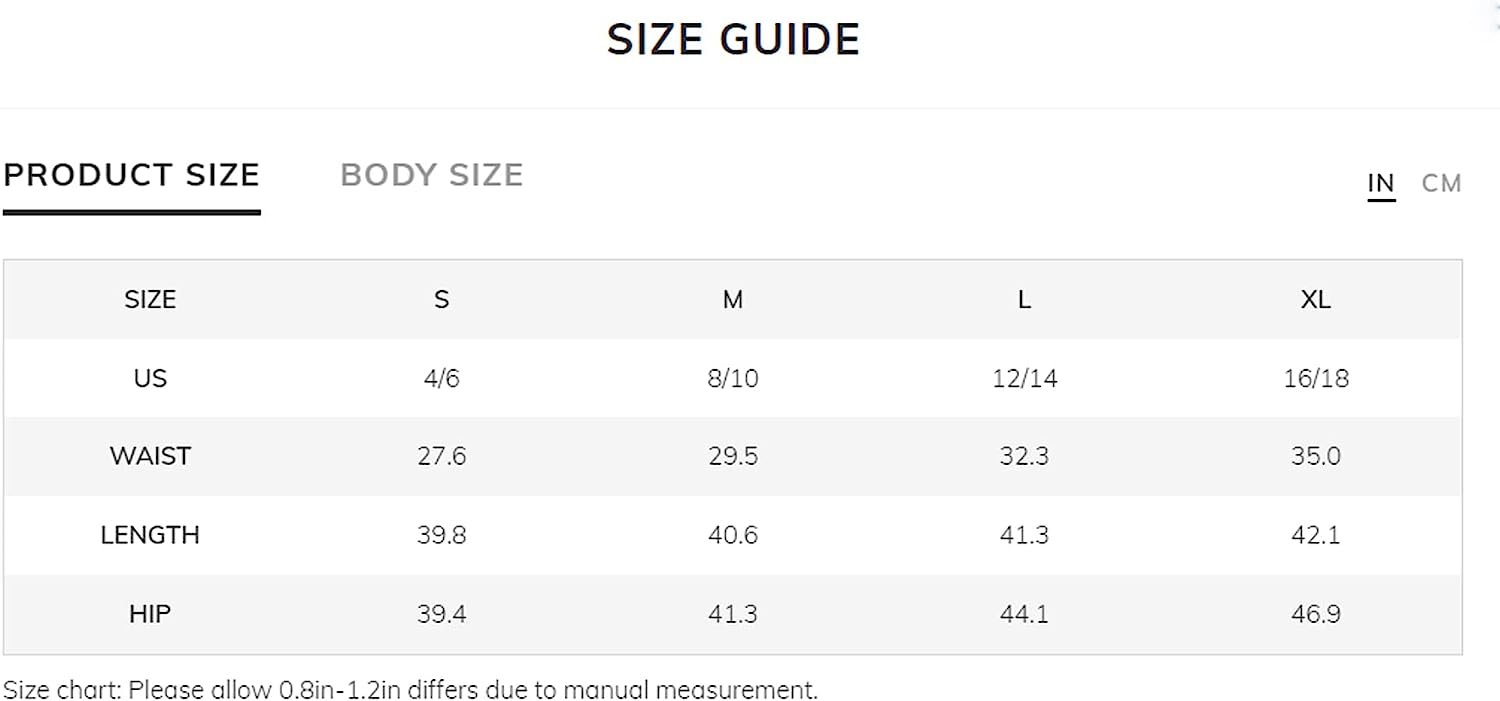This screenshot has width=1500, height=701.
Task: Select the PRODUCT SIZE tab
Action: pyautogui.click(x=131, y=175)
